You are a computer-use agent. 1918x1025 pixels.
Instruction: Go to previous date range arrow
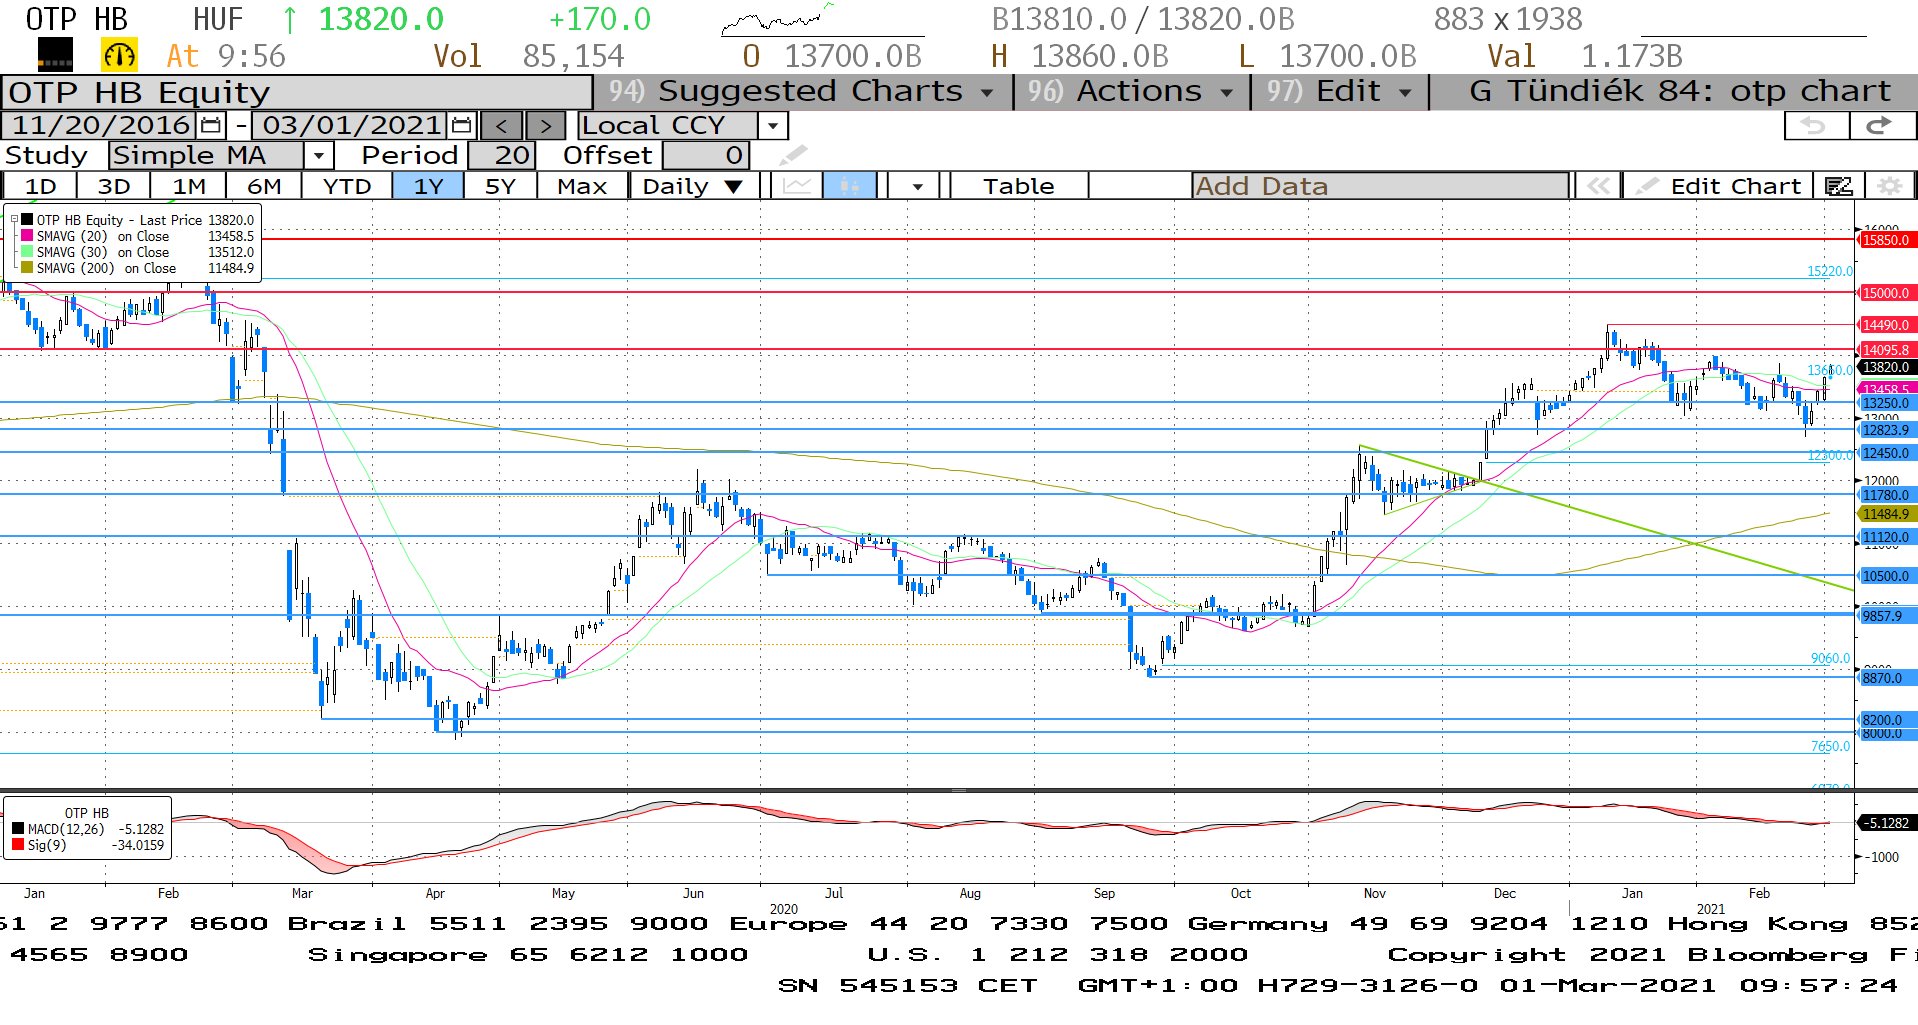click(501, 125)
